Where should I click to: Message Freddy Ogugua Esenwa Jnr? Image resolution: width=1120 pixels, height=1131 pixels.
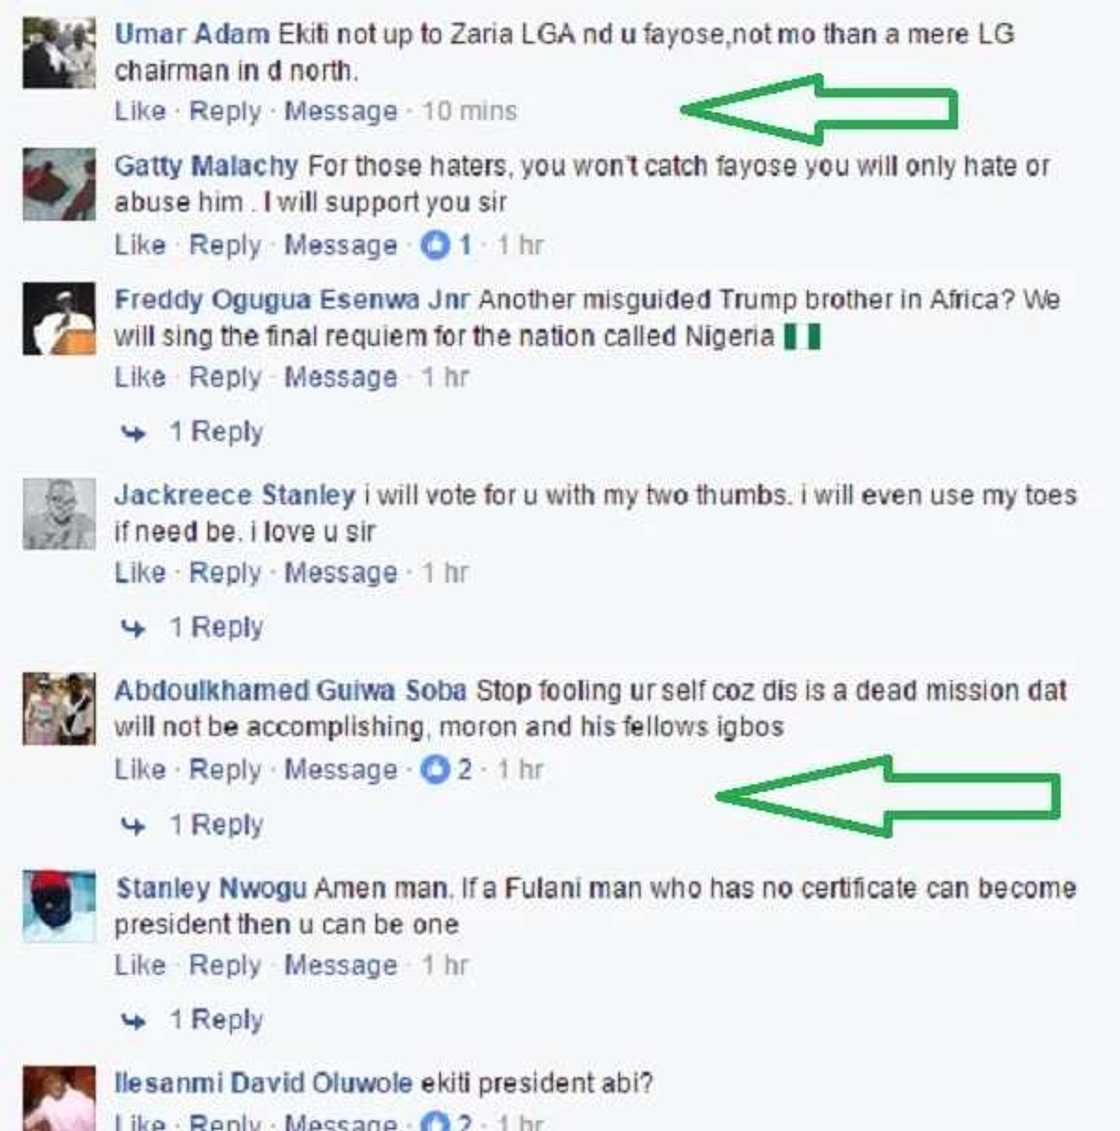[340, 377]
